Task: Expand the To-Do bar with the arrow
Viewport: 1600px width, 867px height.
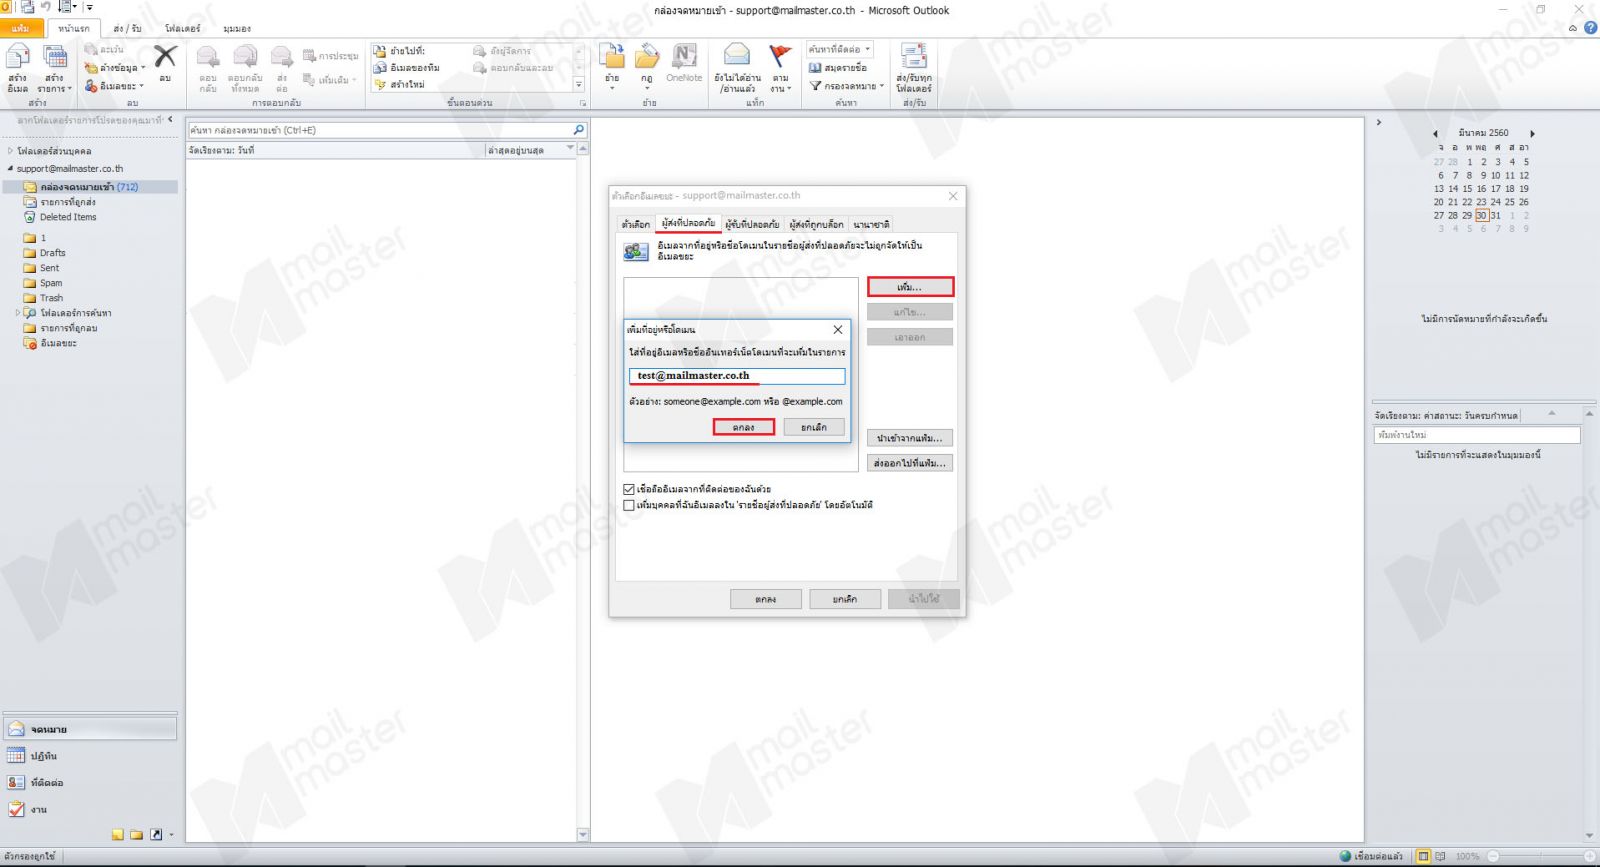Action: click(1379, 123)
